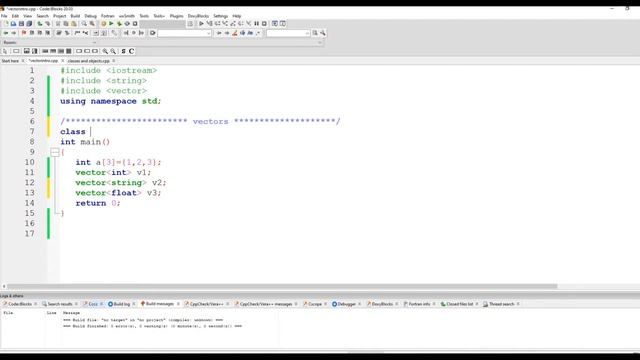Click the Abort build icon
The height and width of the screenshot is (360, 640).
(135, 24)
